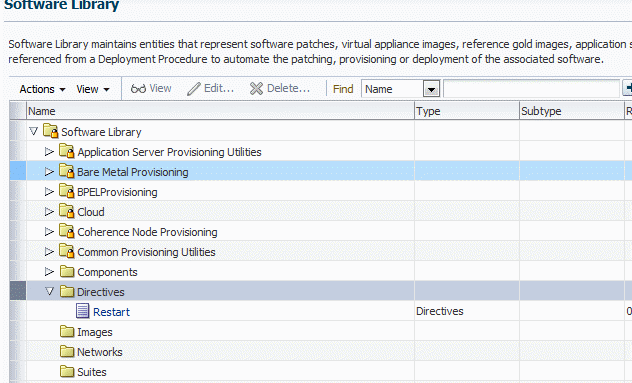Click the Type column header

point(467,111)
